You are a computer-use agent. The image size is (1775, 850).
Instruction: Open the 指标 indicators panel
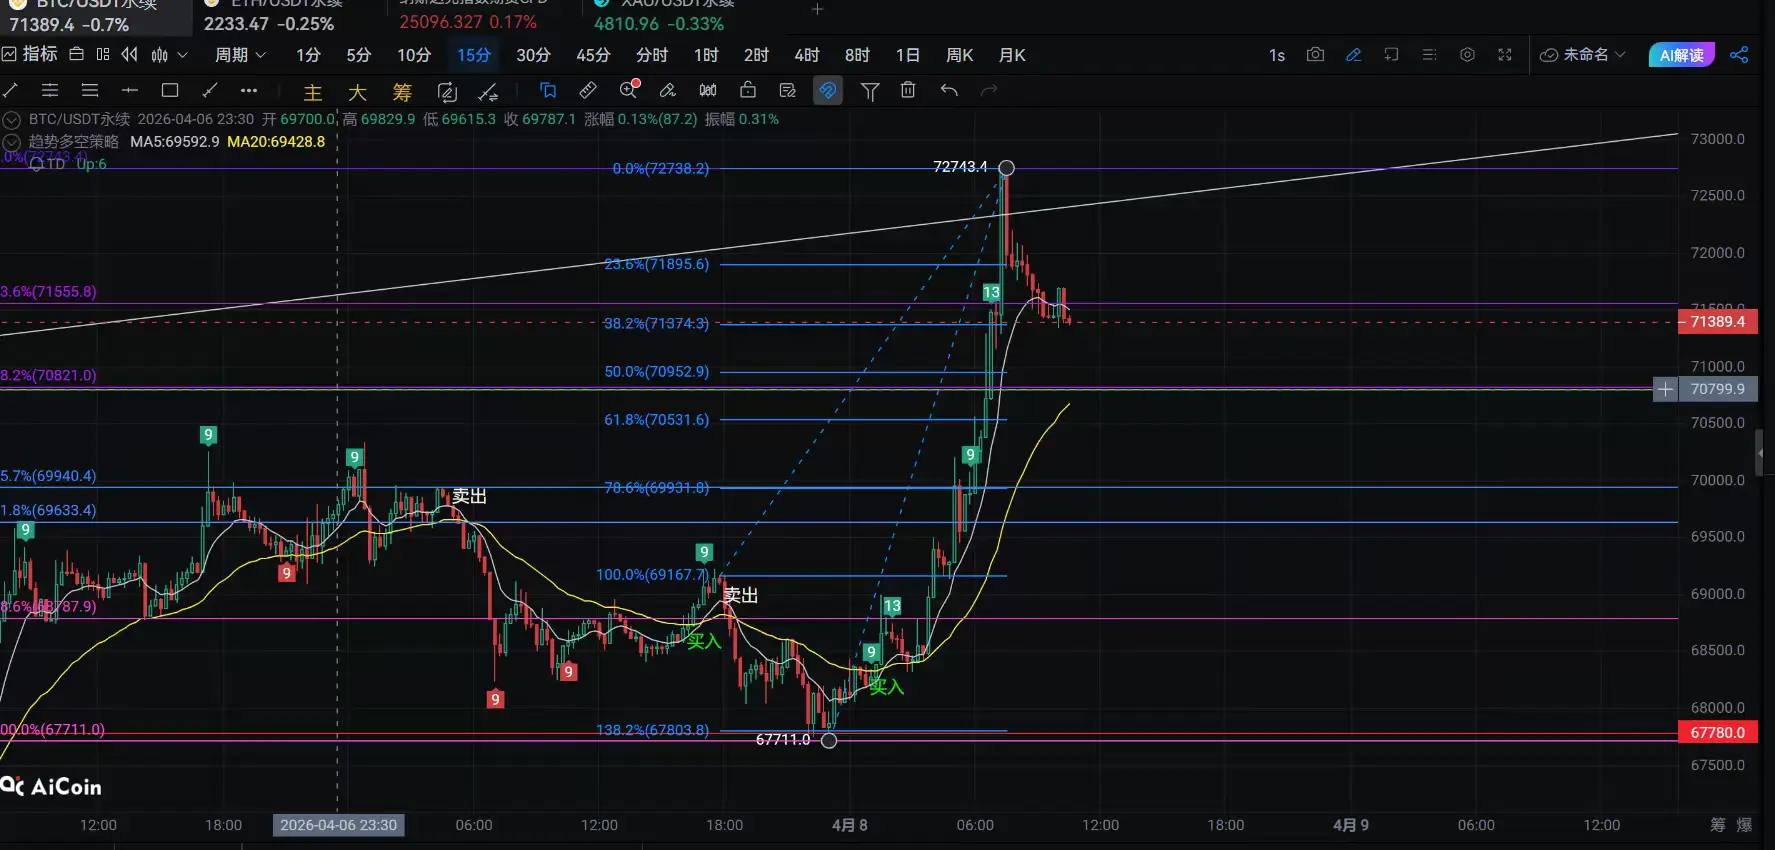(30, 54)
